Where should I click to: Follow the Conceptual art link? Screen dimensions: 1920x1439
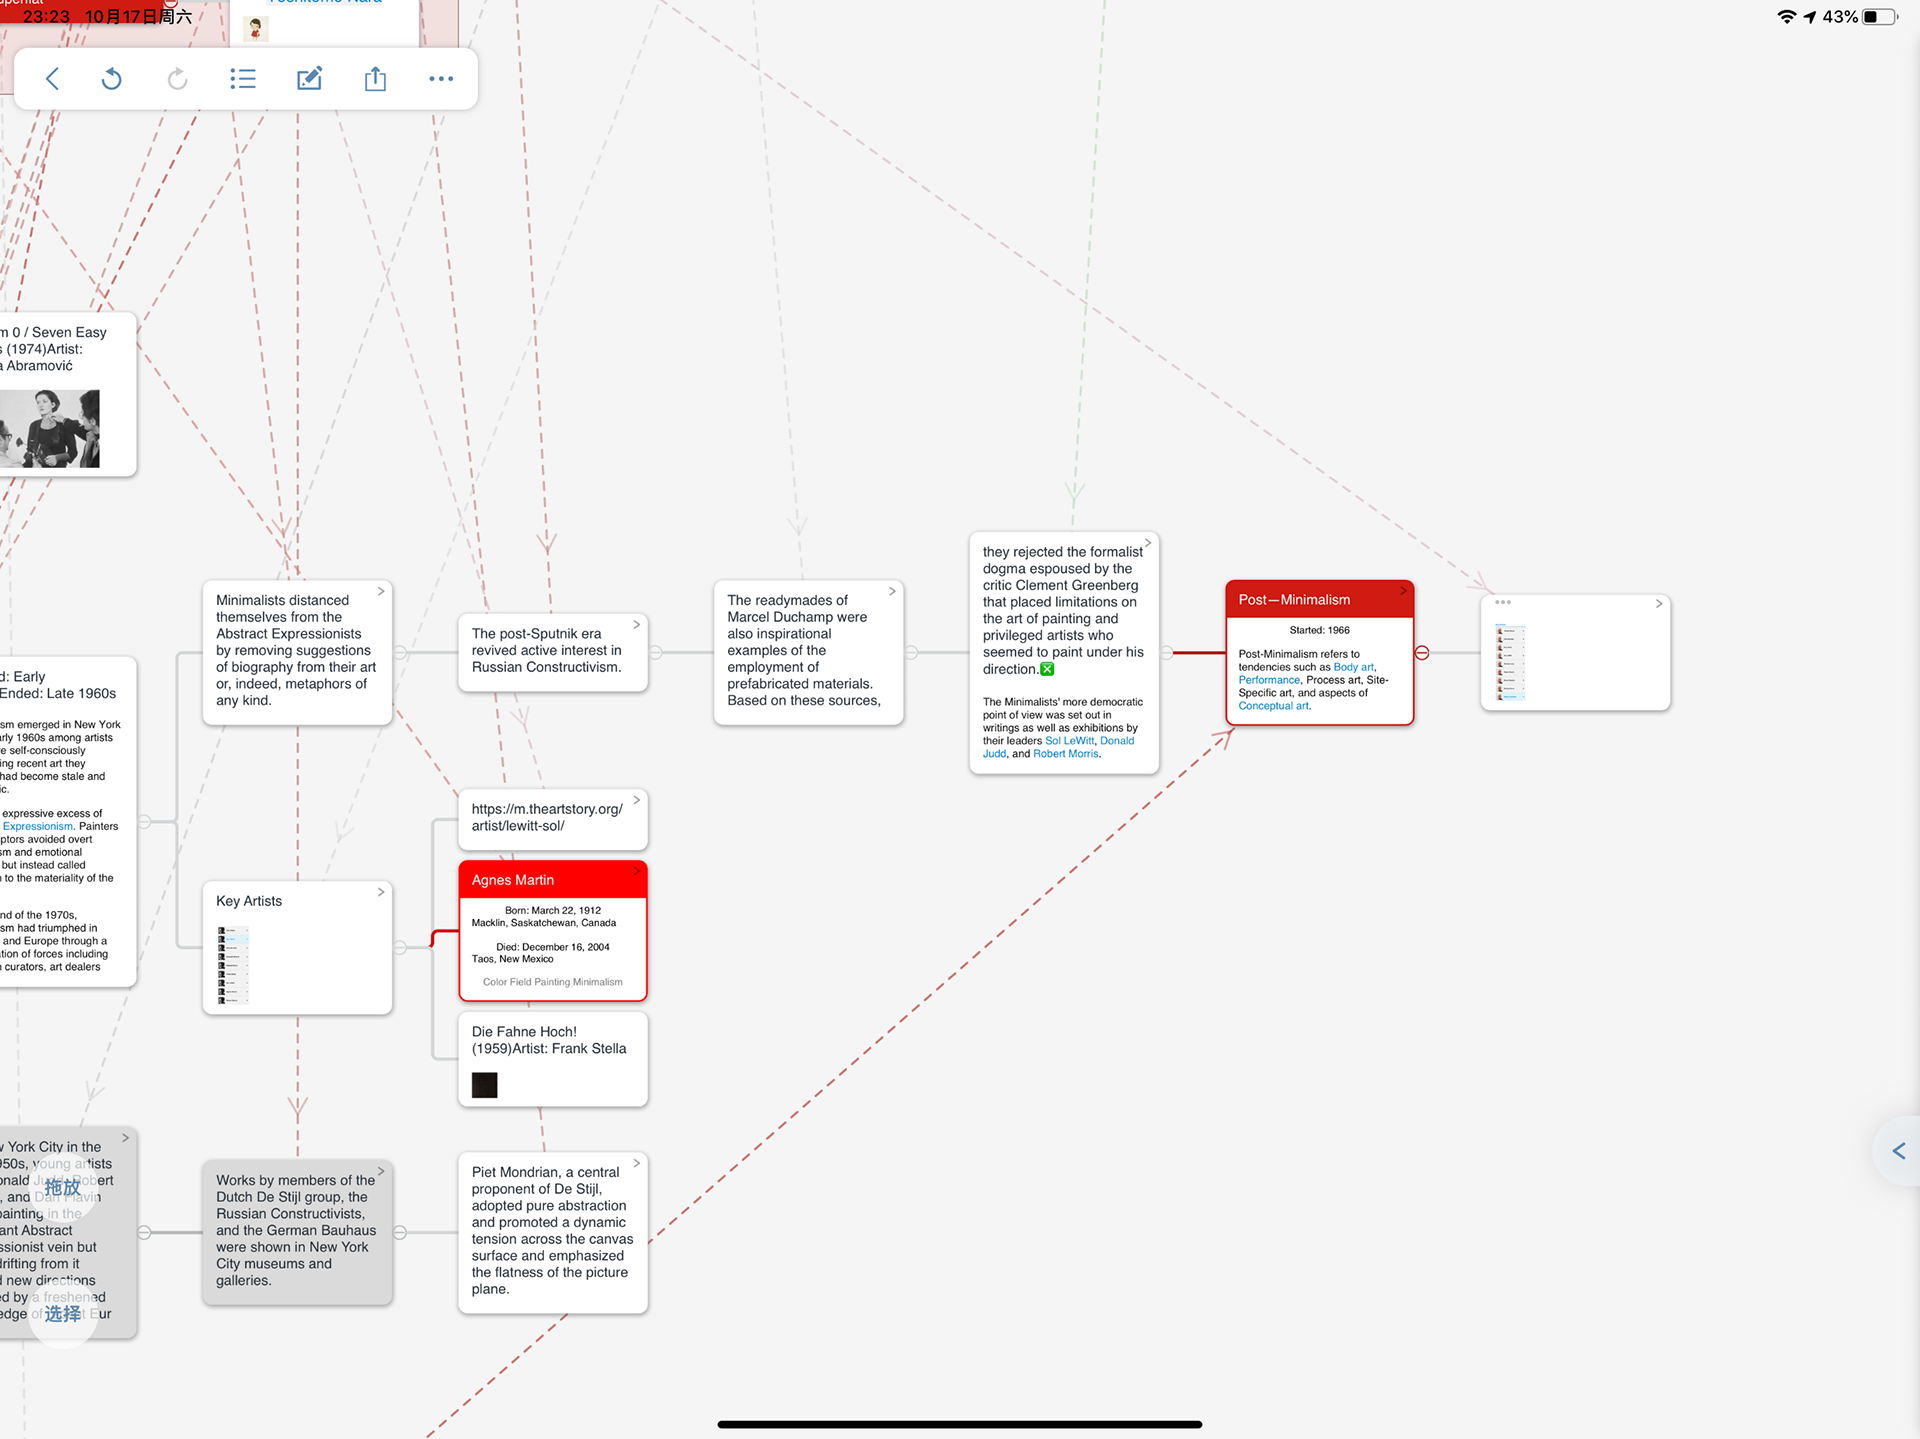tap(1273, 706)
